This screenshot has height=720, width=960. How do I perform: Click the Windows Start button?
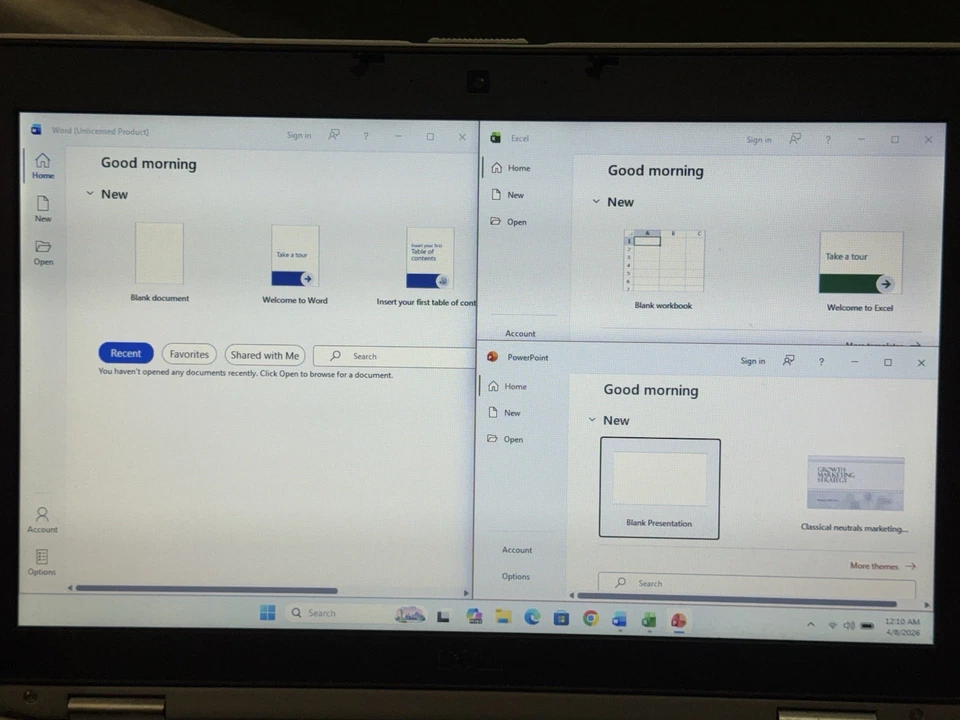[x=268, y=612]
